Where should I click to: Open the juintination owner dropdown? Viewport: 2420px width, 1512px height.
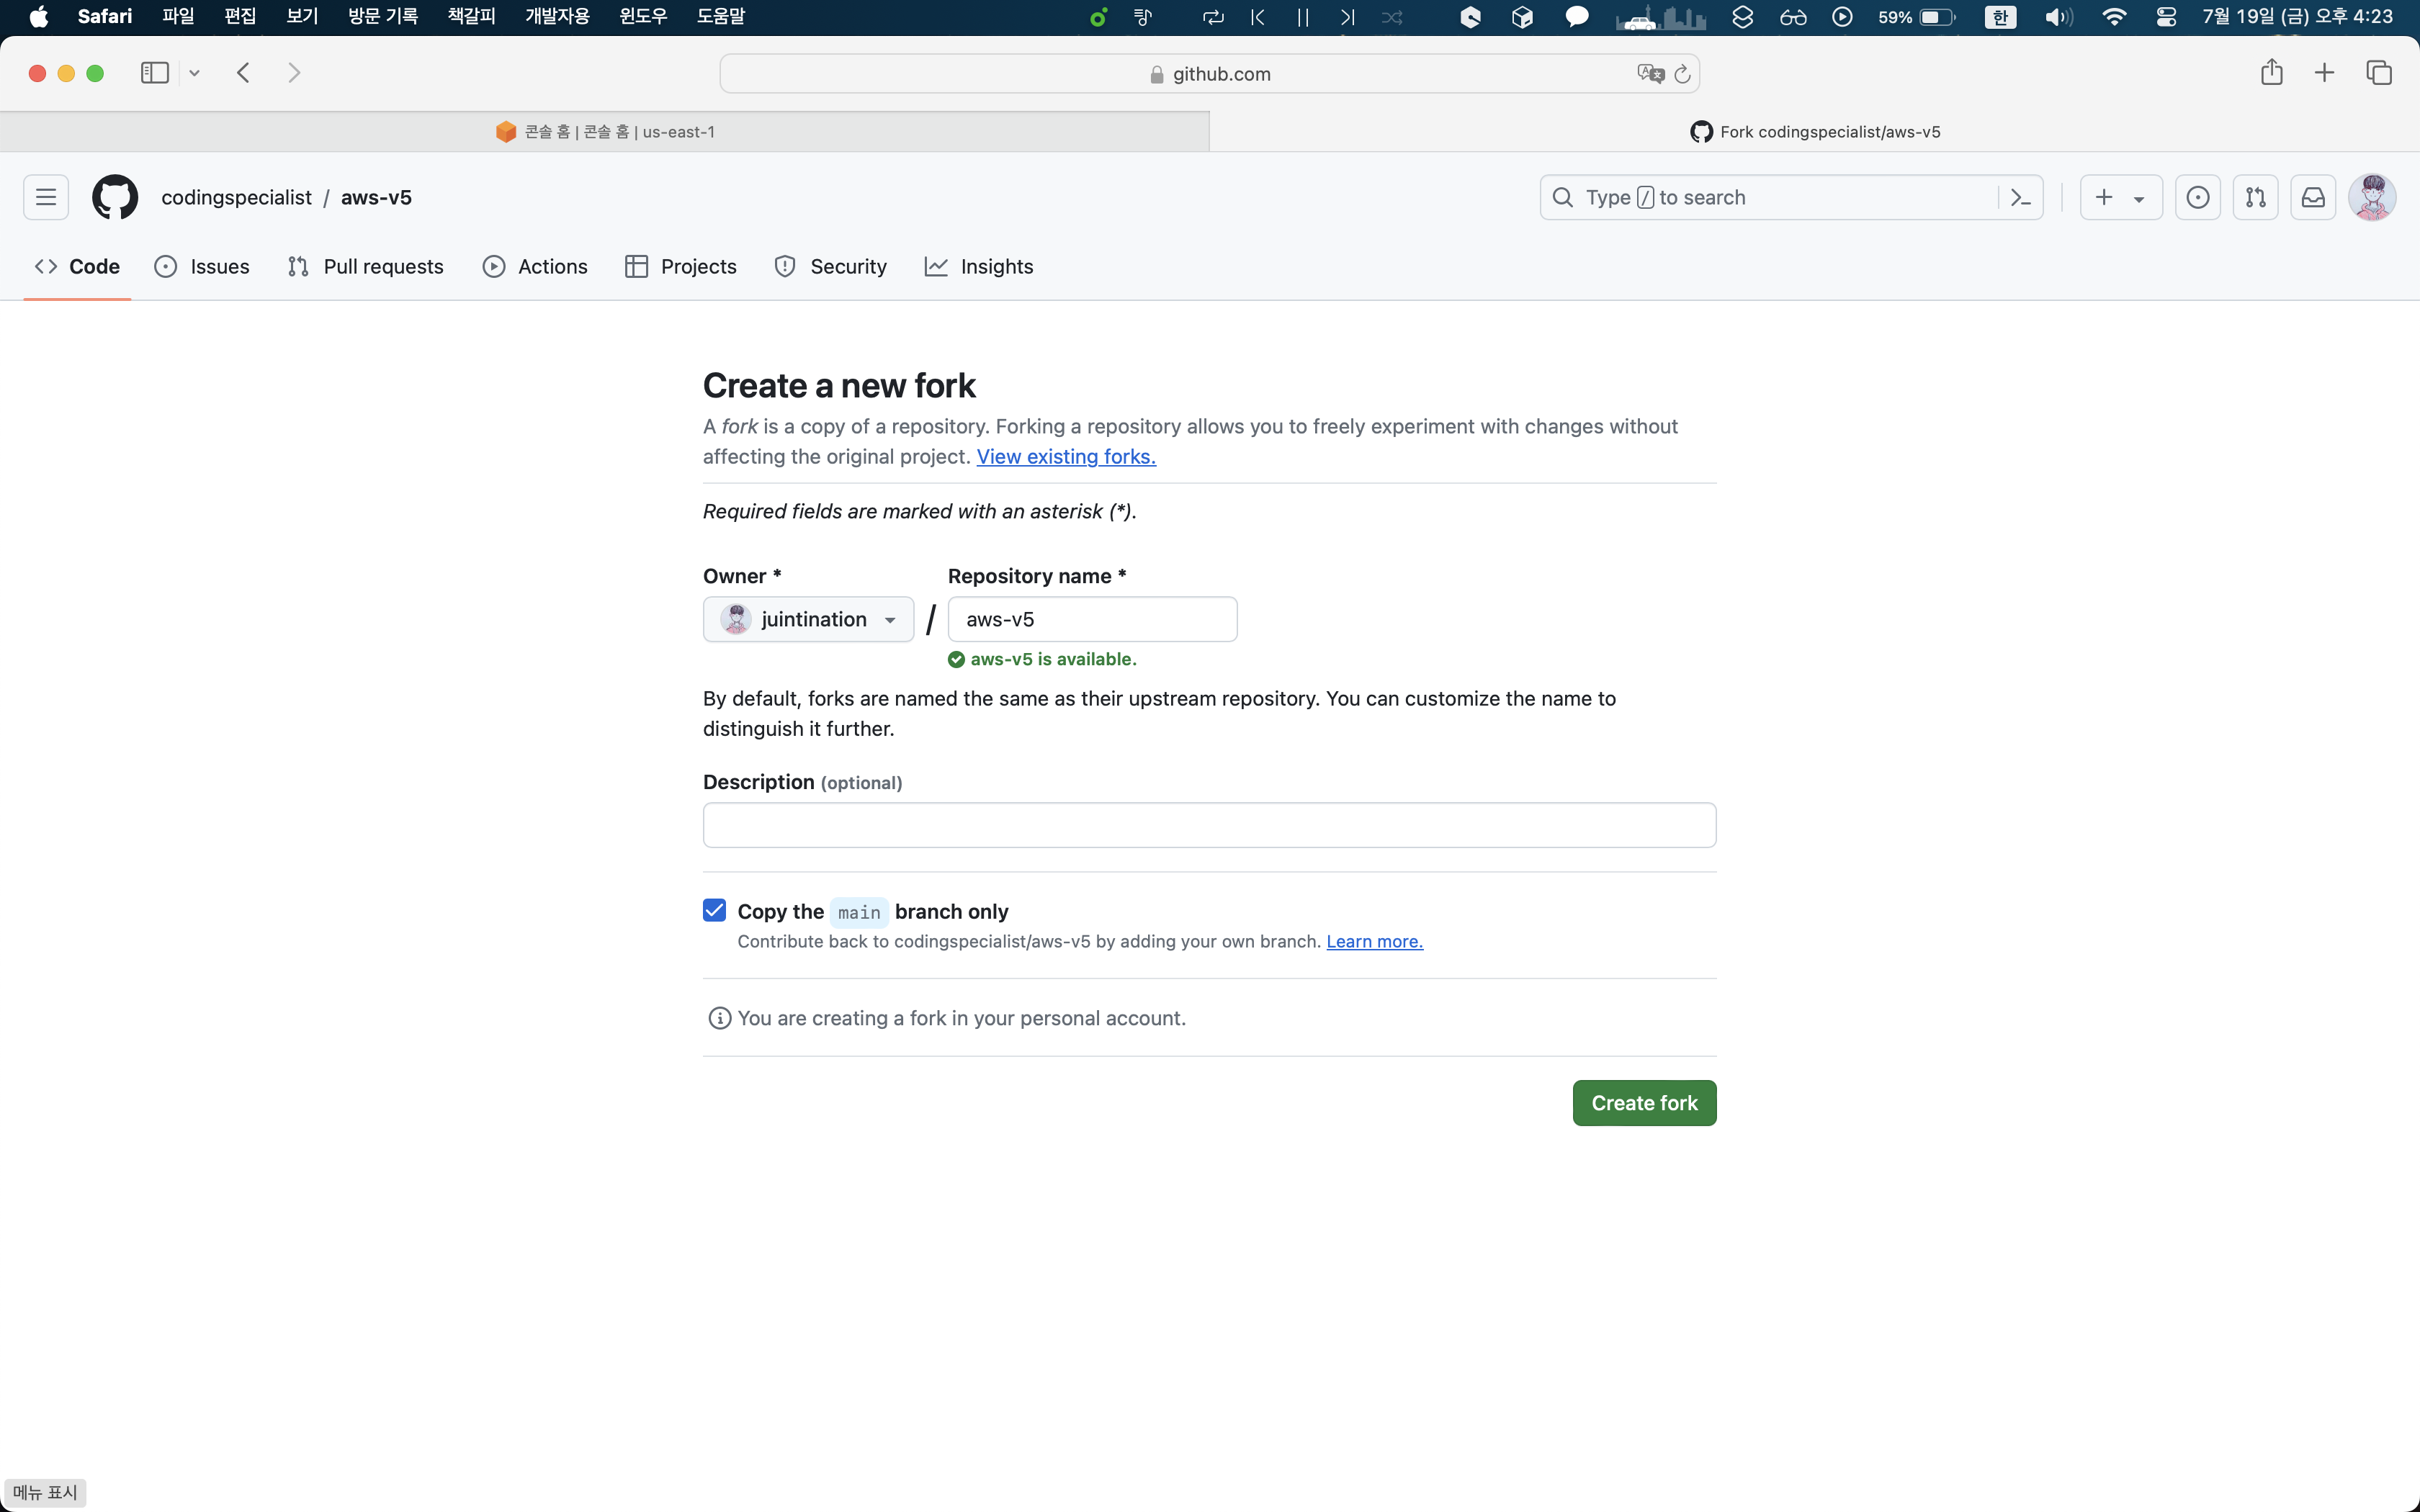[x=808, y=619]
